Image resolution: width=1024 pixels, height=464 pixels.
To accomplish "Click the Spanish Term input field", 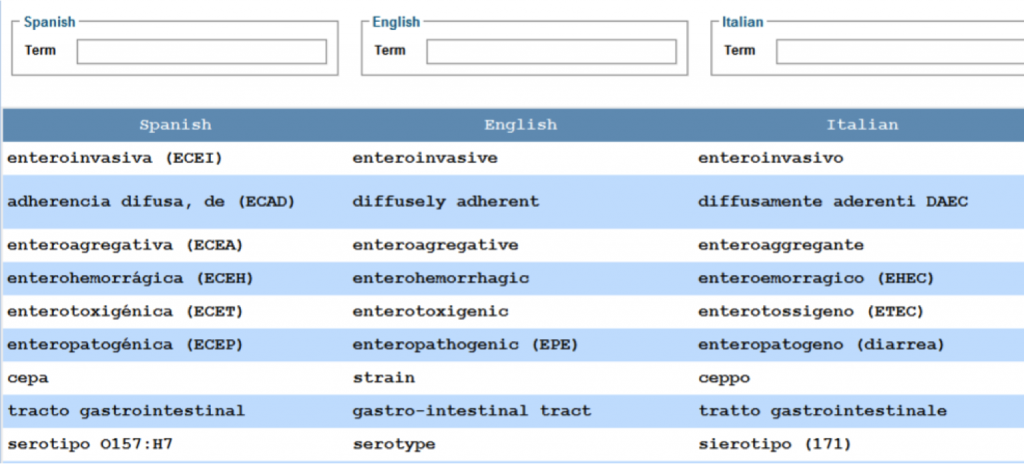I will coord(202,52).
